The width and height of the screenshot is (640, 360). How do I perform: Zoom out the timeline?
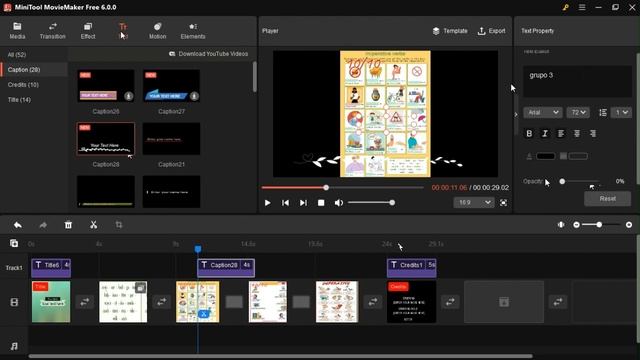(x=576, y=225)
